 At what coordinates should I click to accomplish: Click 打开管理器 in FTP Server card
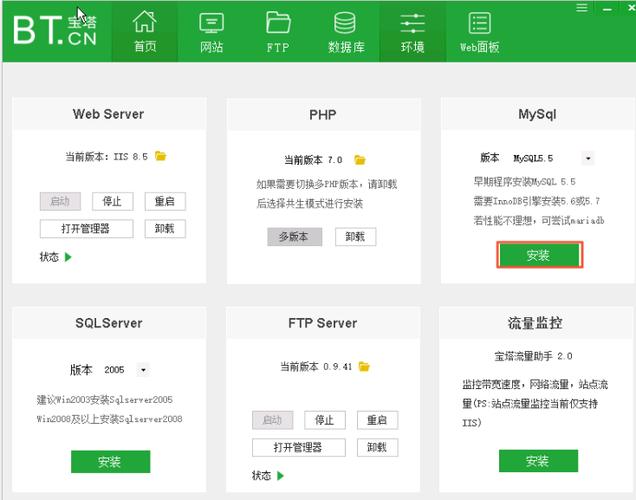[299, 447]
